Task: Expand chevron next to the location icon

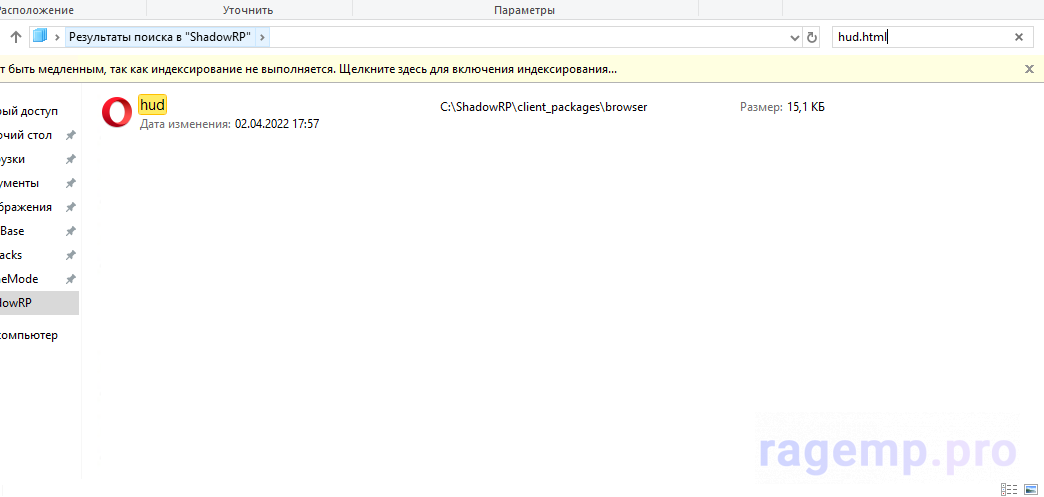Action: (x=58, y=37)
